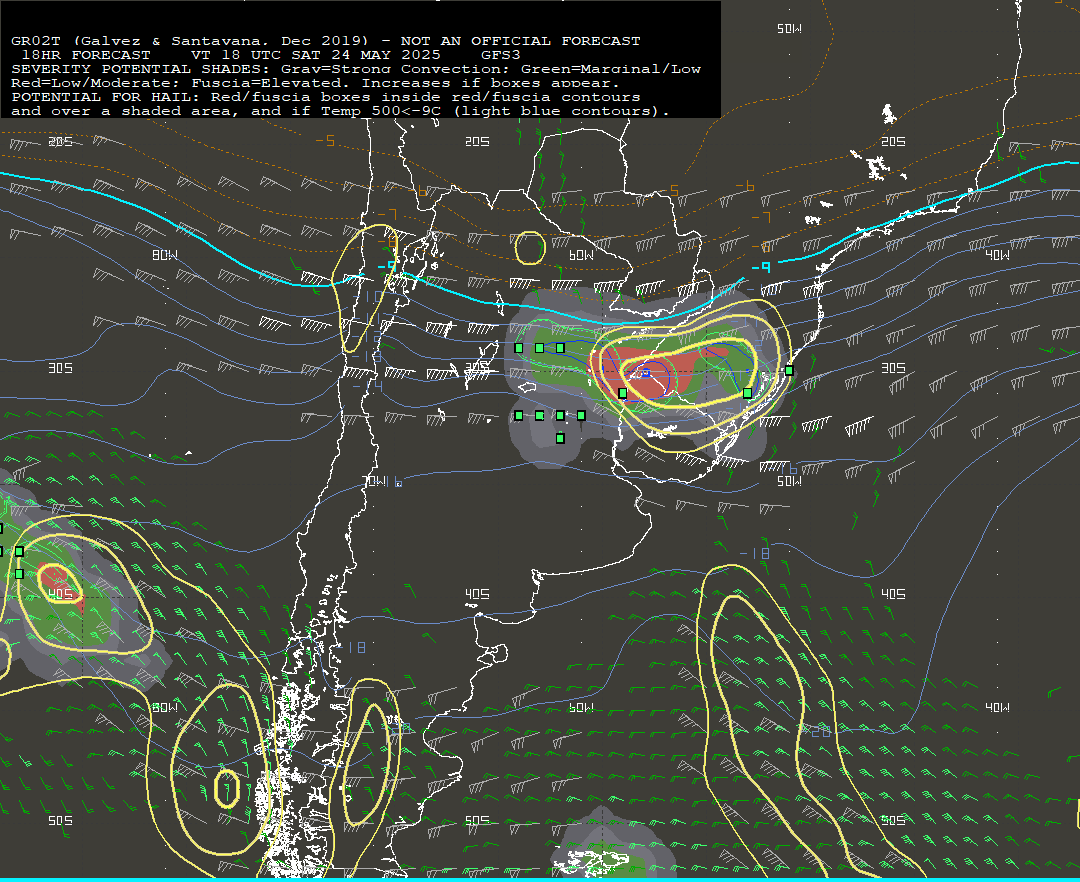This screenshot has height=882, width=1080.
Task: Select the rightmost '50S' latitude label
Action: pos(893,820)
